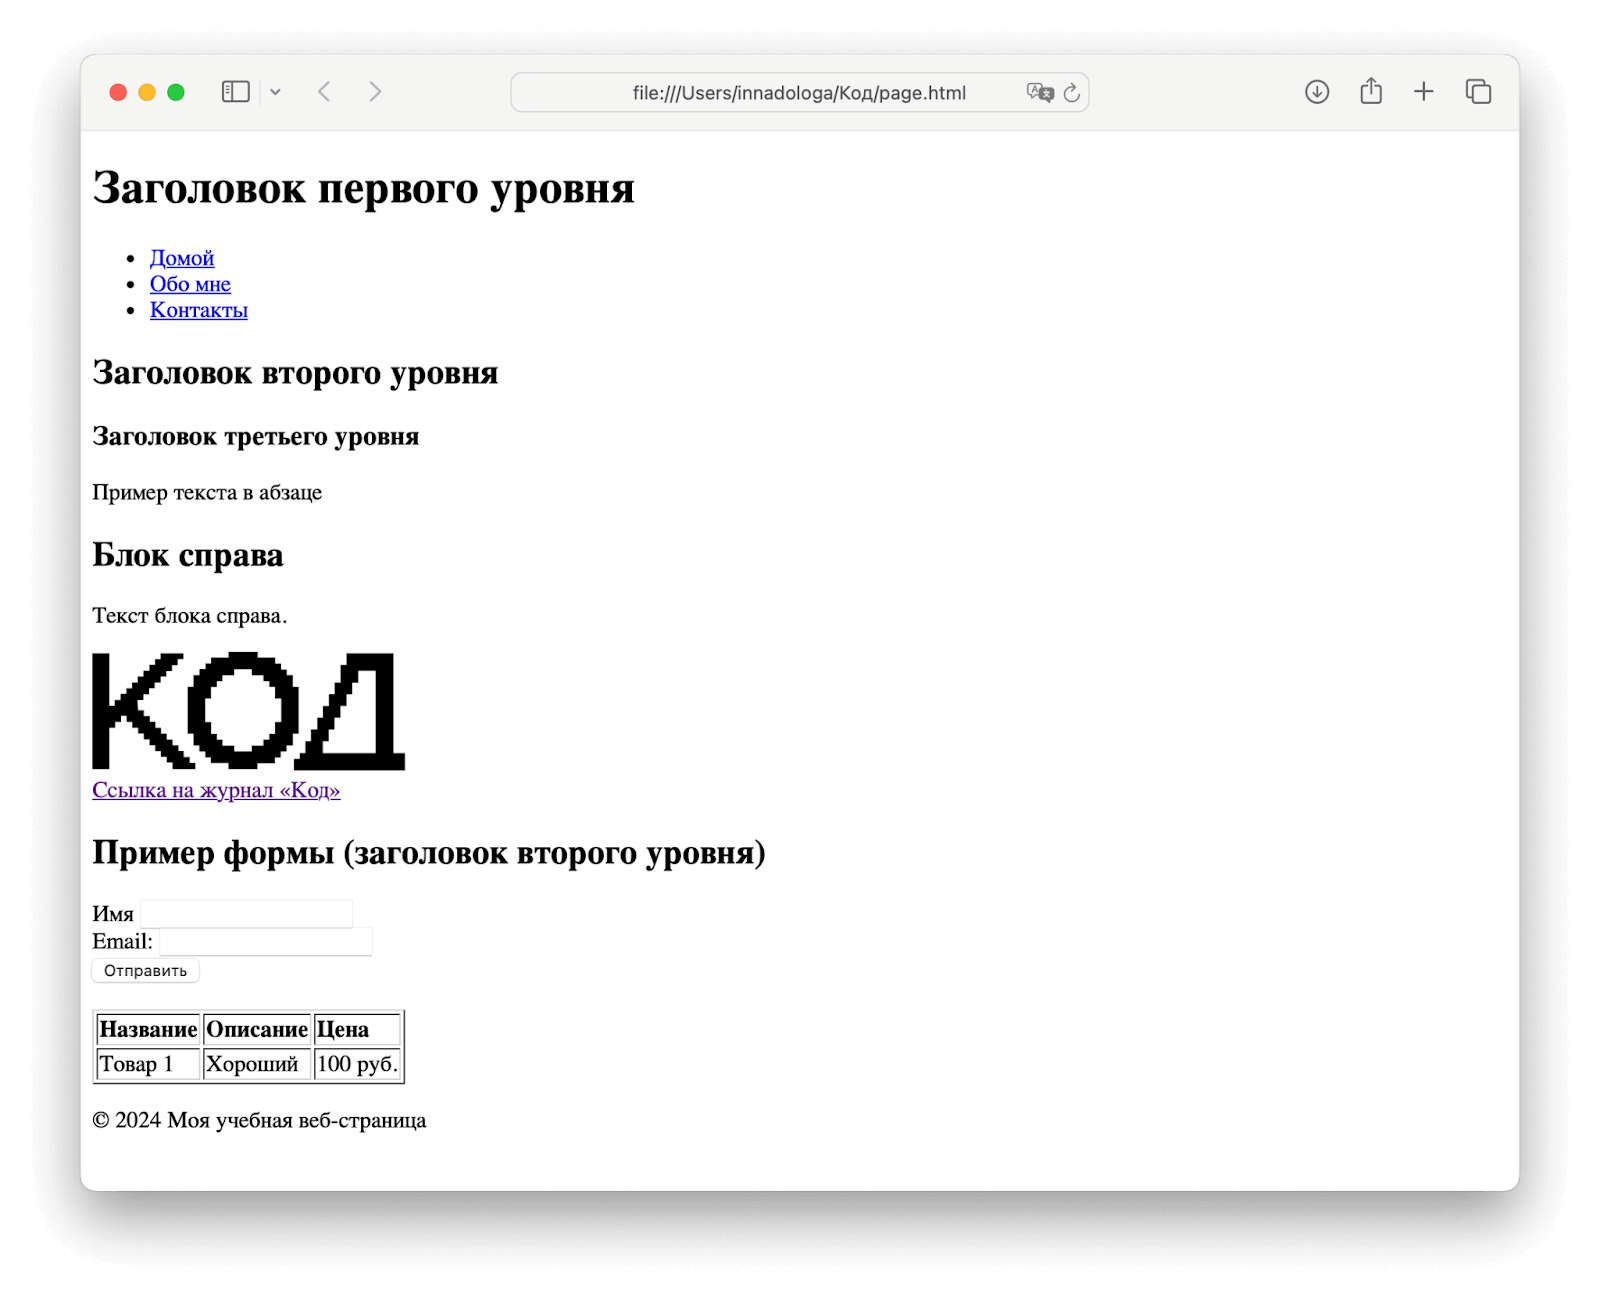Click the Заголовок первого уровня heading

[363, 189]
